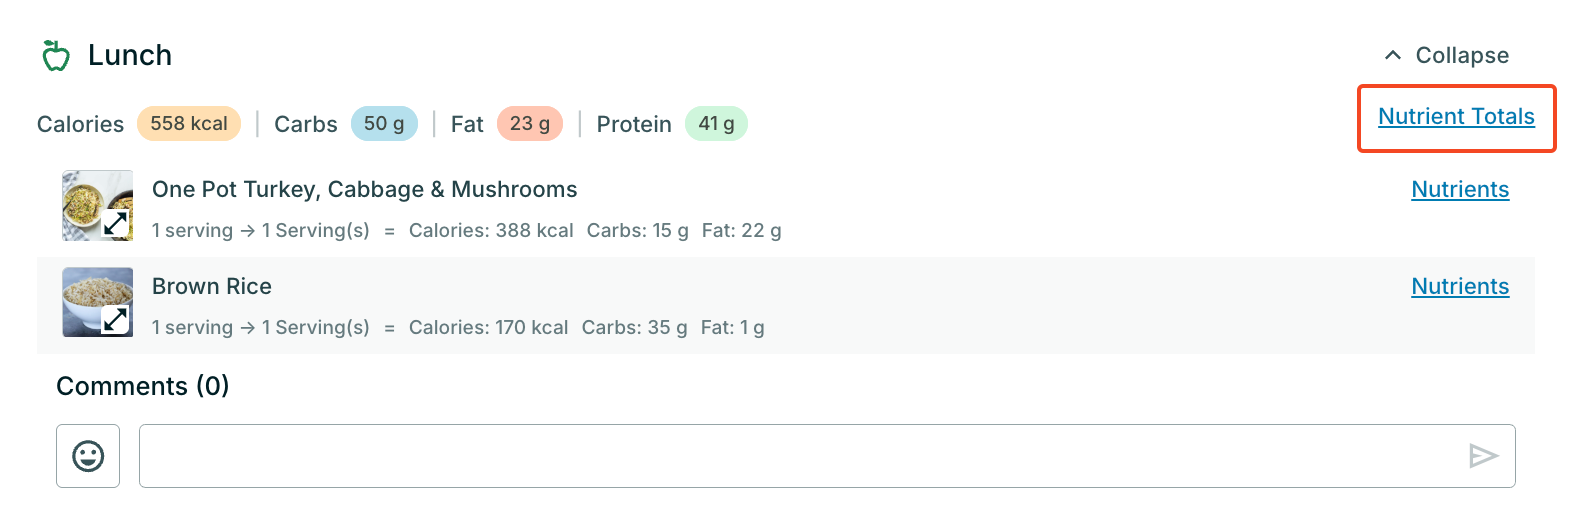View Nutrients for One Pot Turkey dish

click(1460, 190)
